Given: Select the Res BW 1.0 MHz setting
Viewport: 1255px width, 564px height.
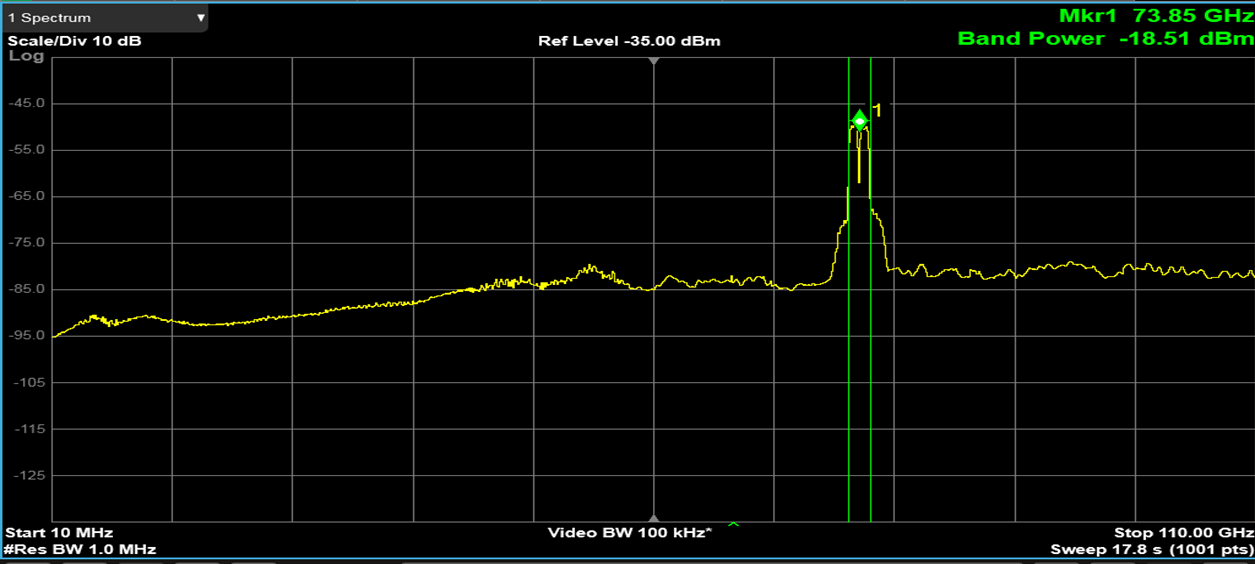Looking at the screenshot, I should 80,549.
